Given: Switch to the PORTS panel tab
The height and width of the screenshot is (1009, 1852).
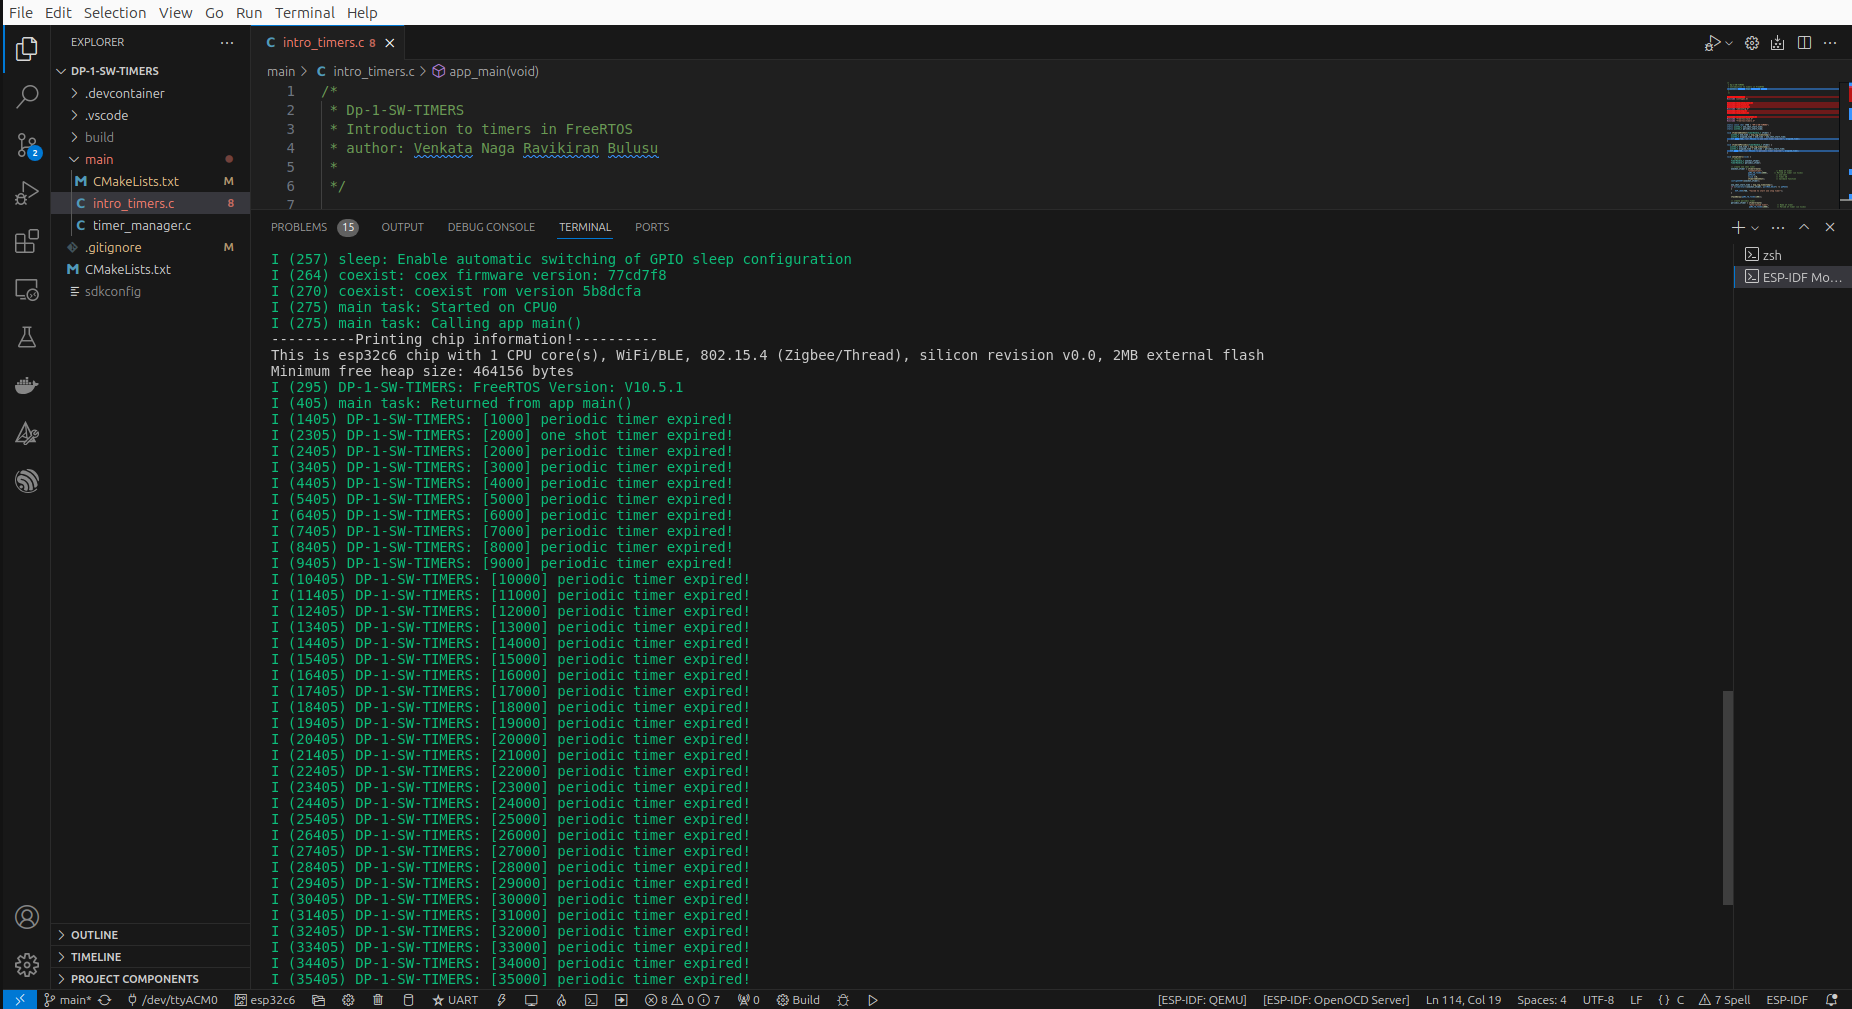Looking at the screenshot, I should [x=652, y=227].
